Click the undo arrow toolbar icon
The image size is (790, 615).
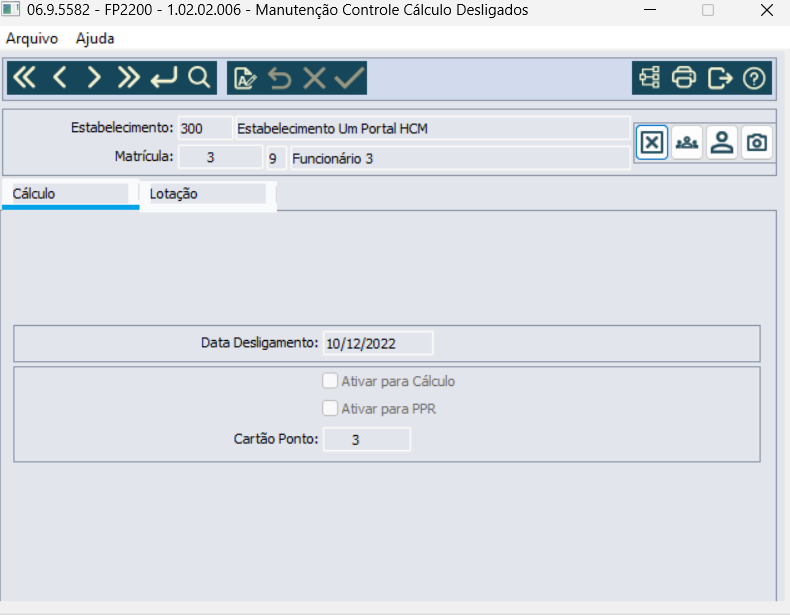coord(280,78)
